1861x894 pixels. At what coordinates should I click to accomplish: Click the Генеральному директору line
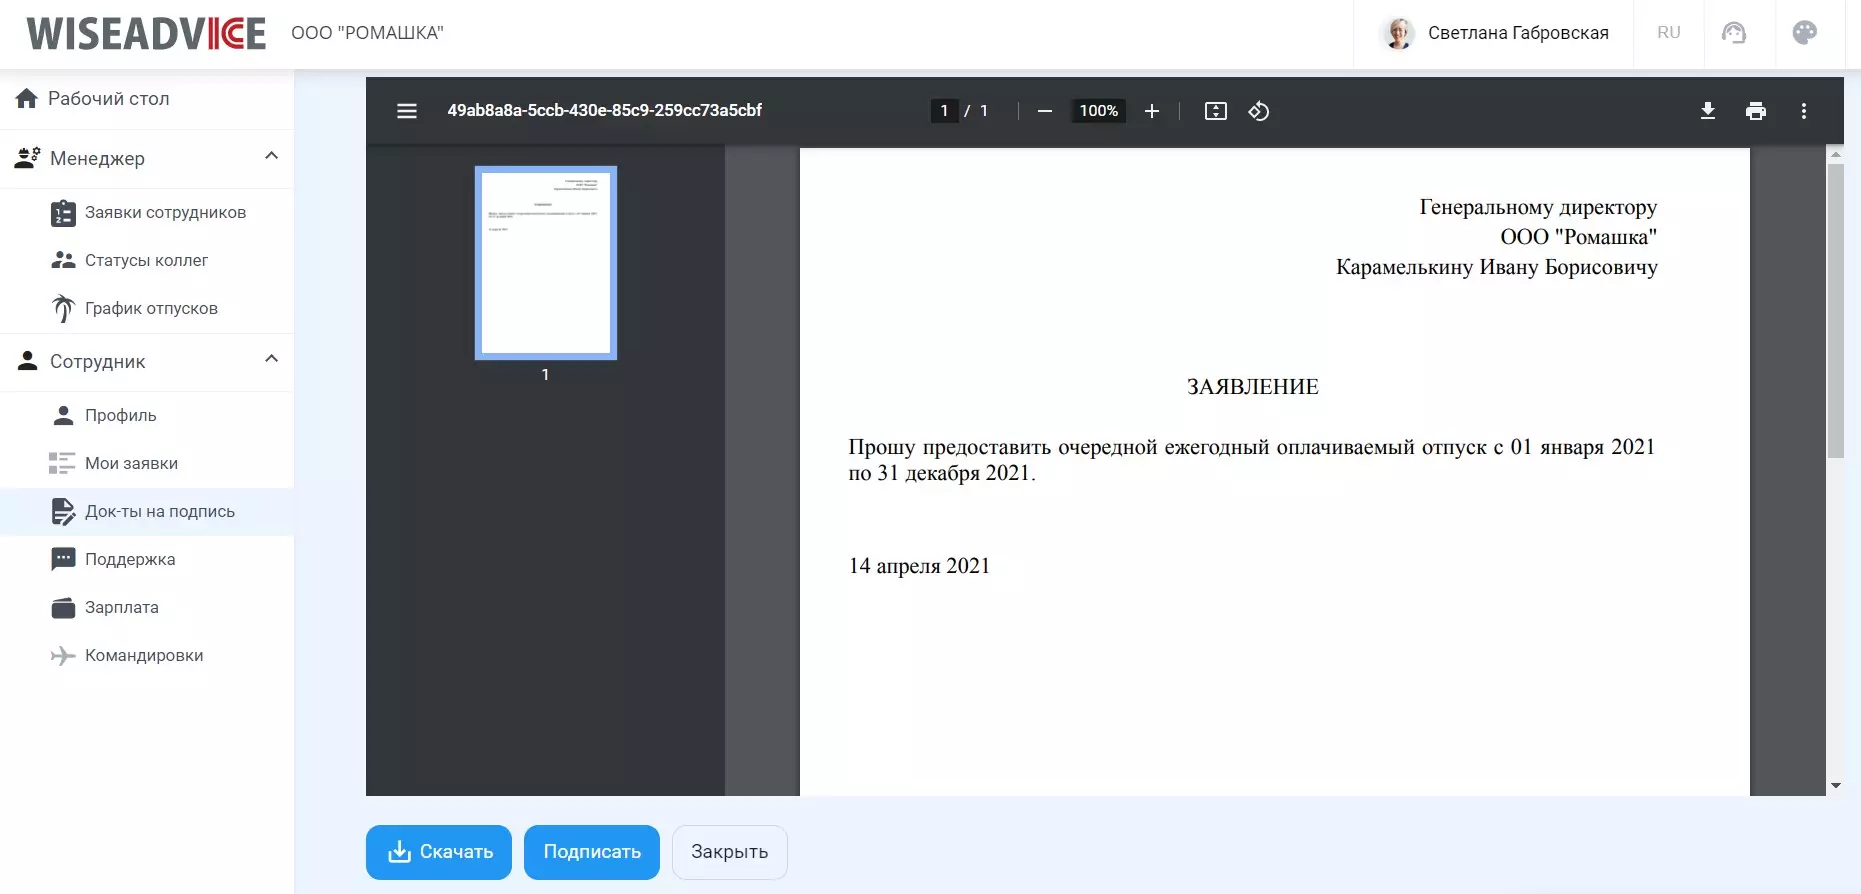point(1538,207)
